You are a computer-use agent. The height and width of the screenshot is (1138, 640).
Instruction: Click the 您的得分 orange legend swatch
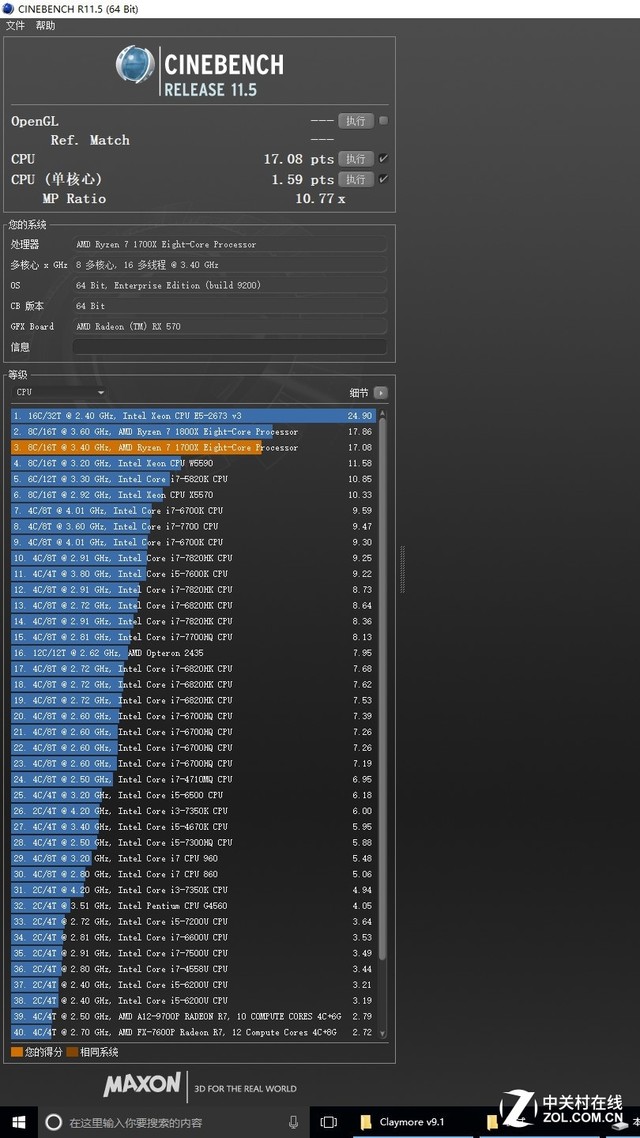(17, 1052)
